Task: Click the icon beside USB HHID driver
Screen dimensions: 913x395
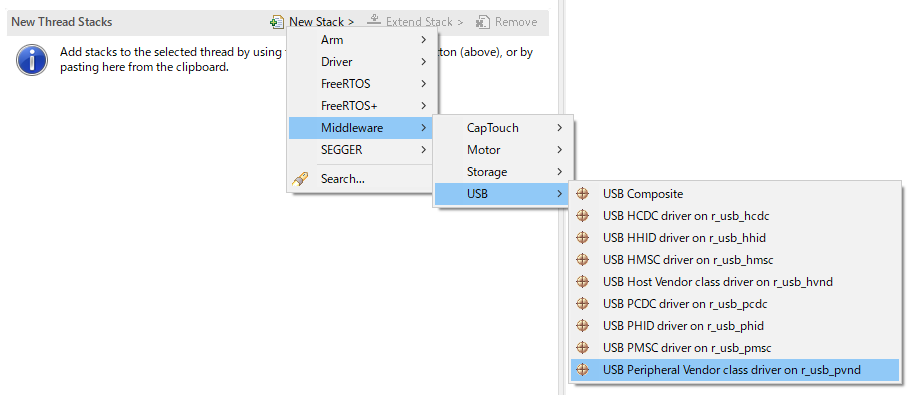Action: (582, 238)
